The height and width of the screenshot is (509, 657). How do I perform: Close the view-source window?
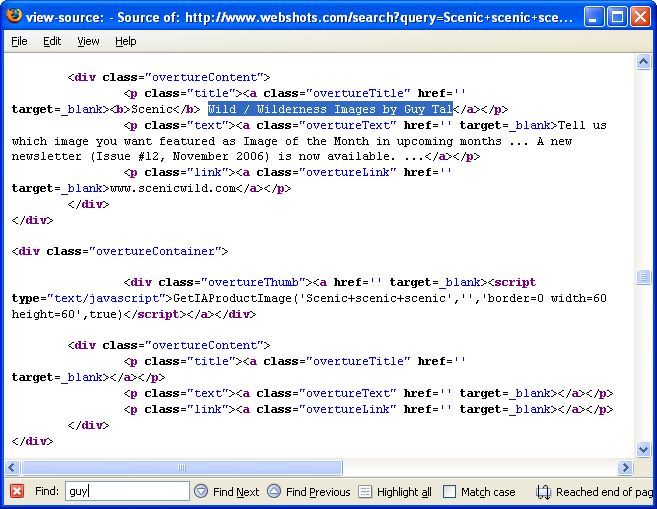point(641,17)
